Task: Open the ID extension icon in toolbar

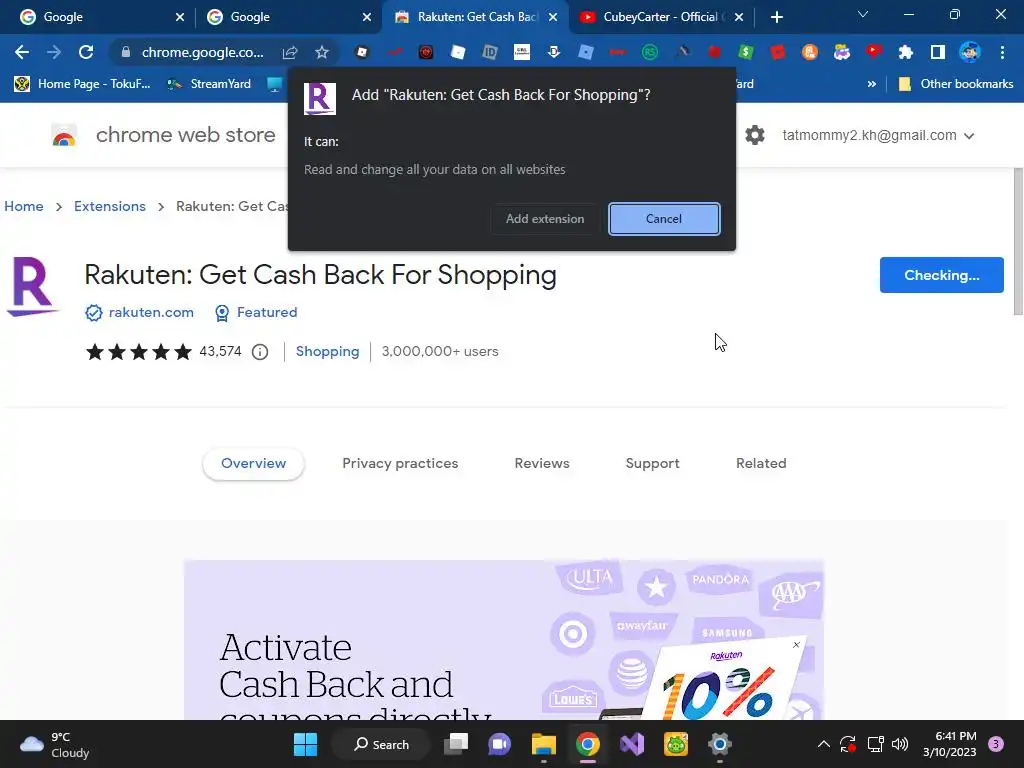Action: pos(490,52)
